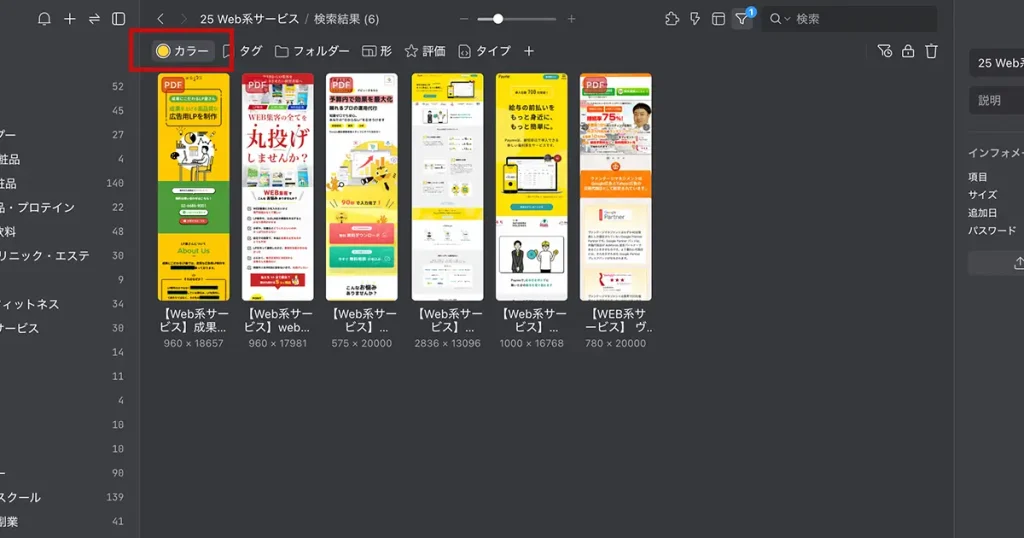Add a new filter with plus button
Image resolution: width=1024 pixels, height=538 pixels.
pyautogui.click(x=529, y=51)
